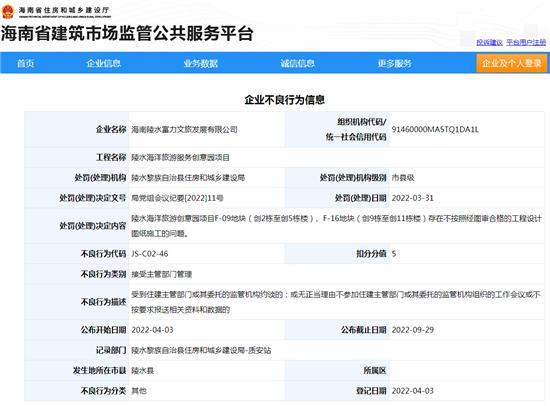Open the 诚信信息 menu item

coord(297,63)
